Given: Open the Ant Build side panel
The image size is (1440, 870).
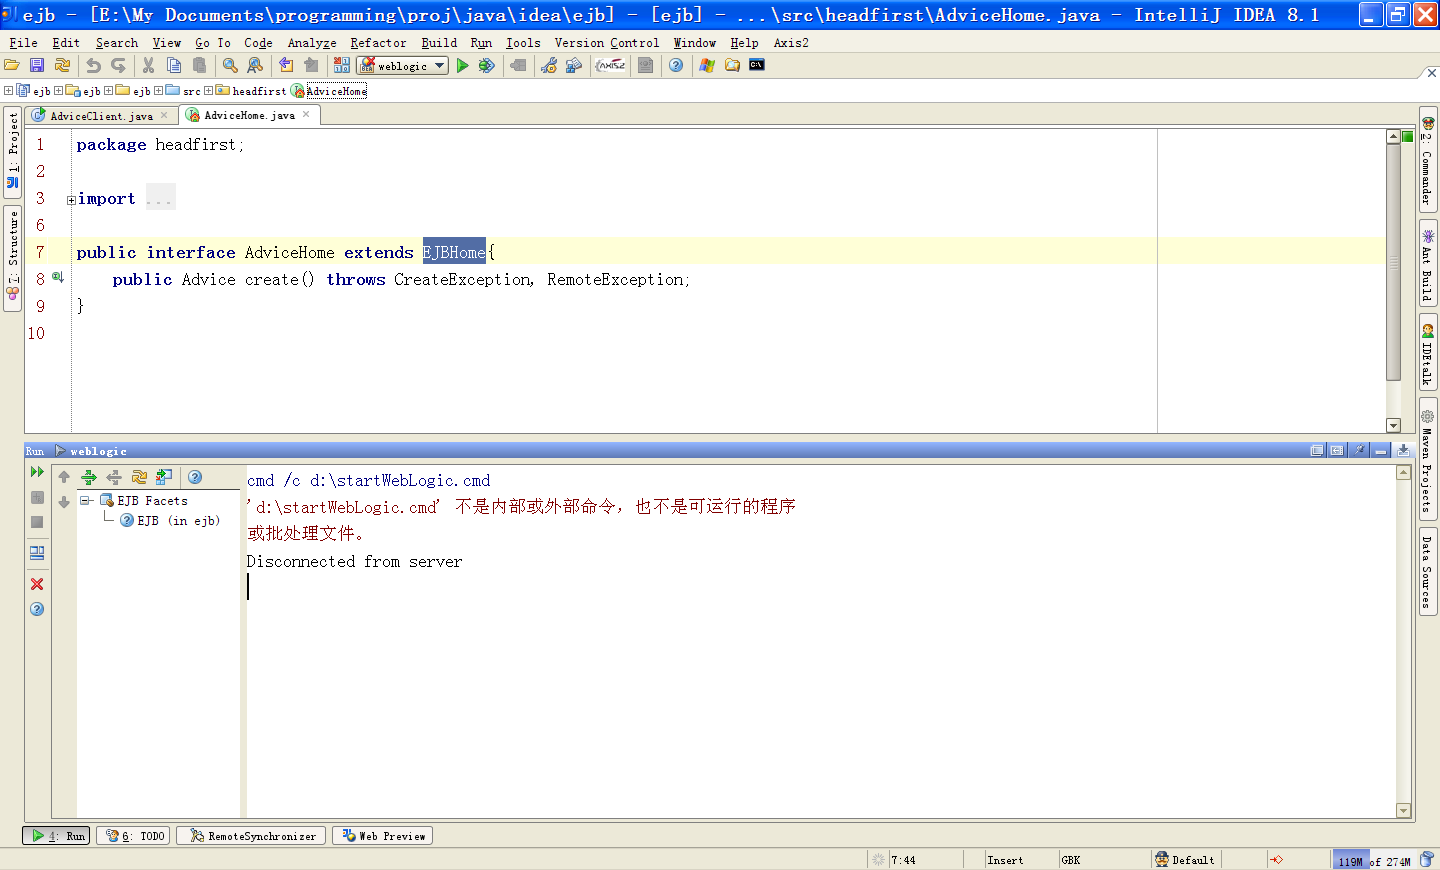Looking at the screenshot, I should 1427,264.
